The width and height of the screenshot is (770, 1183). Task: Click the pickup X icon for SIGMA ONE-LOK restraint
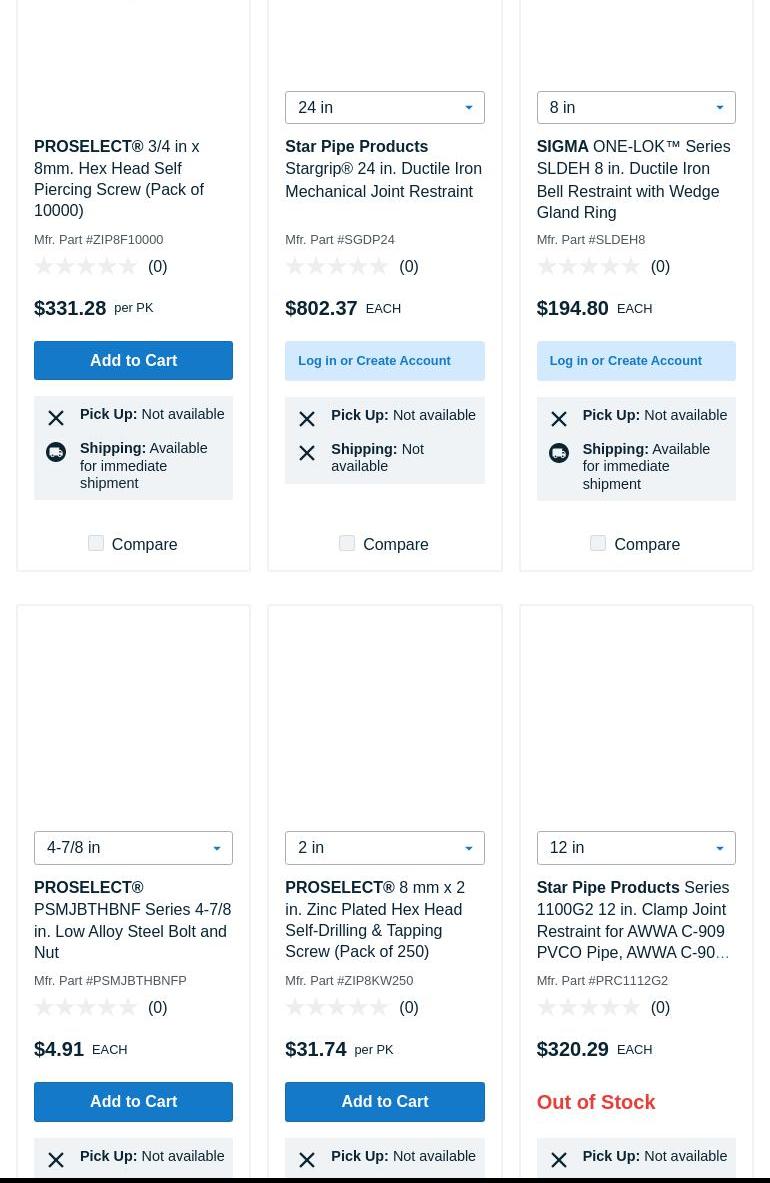(x=558, y=419)
